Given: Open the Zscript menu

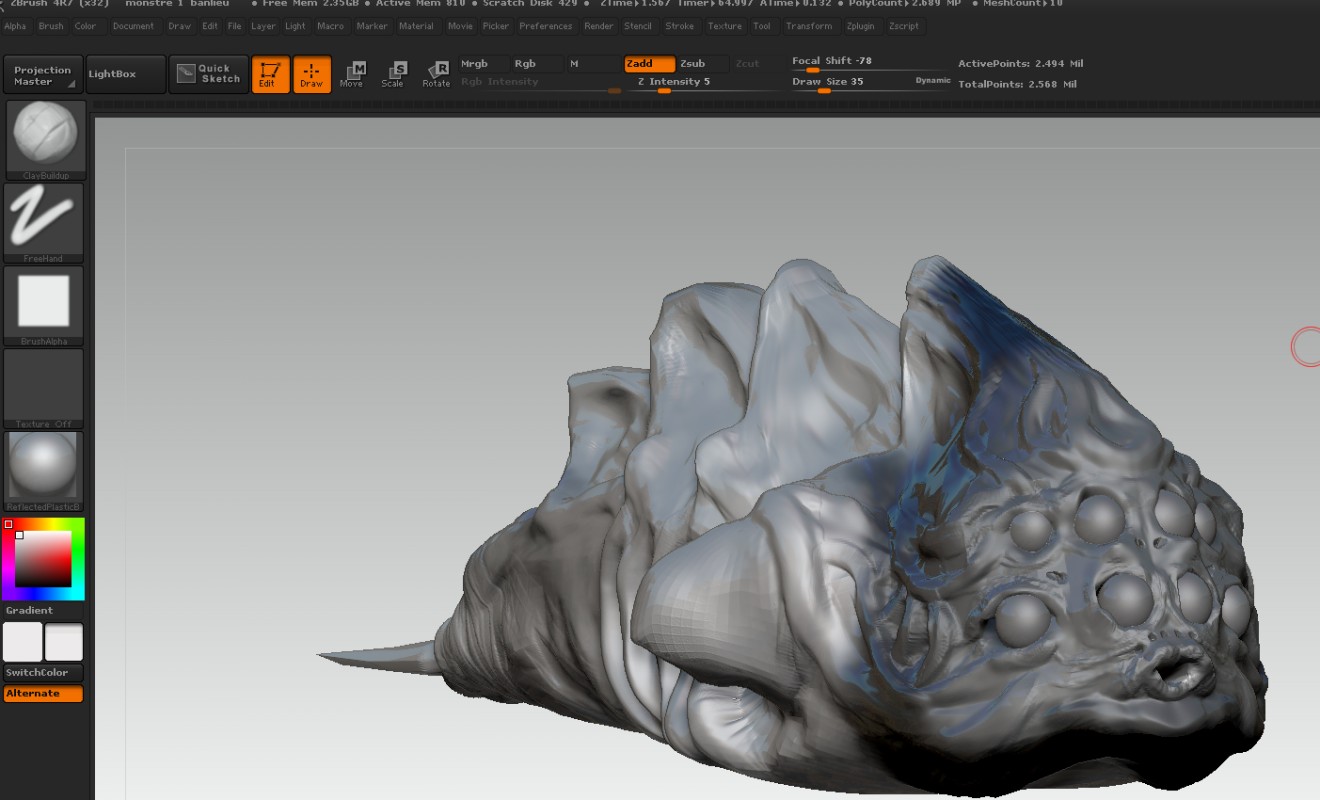Looking at the screenshot, I should [904, 26].
